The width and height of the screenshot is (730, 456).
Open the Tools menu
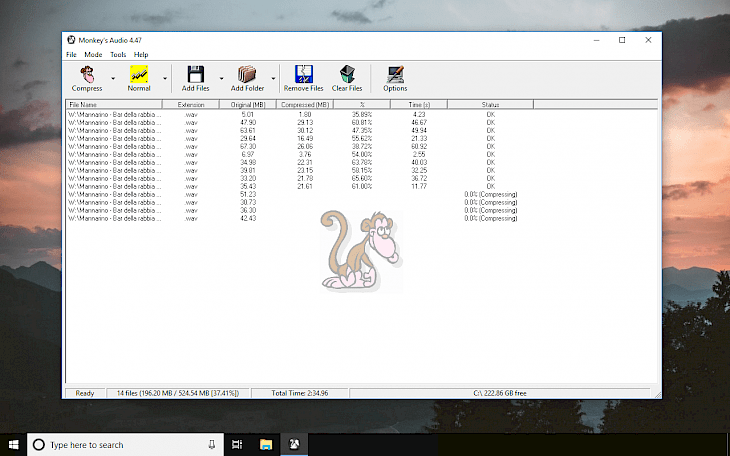tap(118, 54)
